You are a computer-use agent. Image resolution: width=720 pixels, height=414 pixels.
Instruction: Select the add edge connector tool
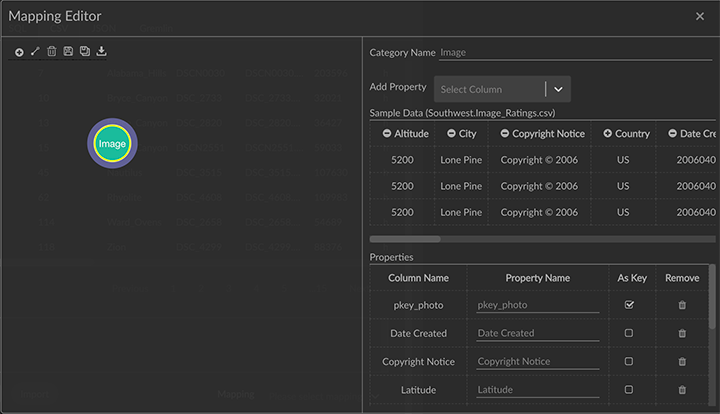click(x=35, y=51)
